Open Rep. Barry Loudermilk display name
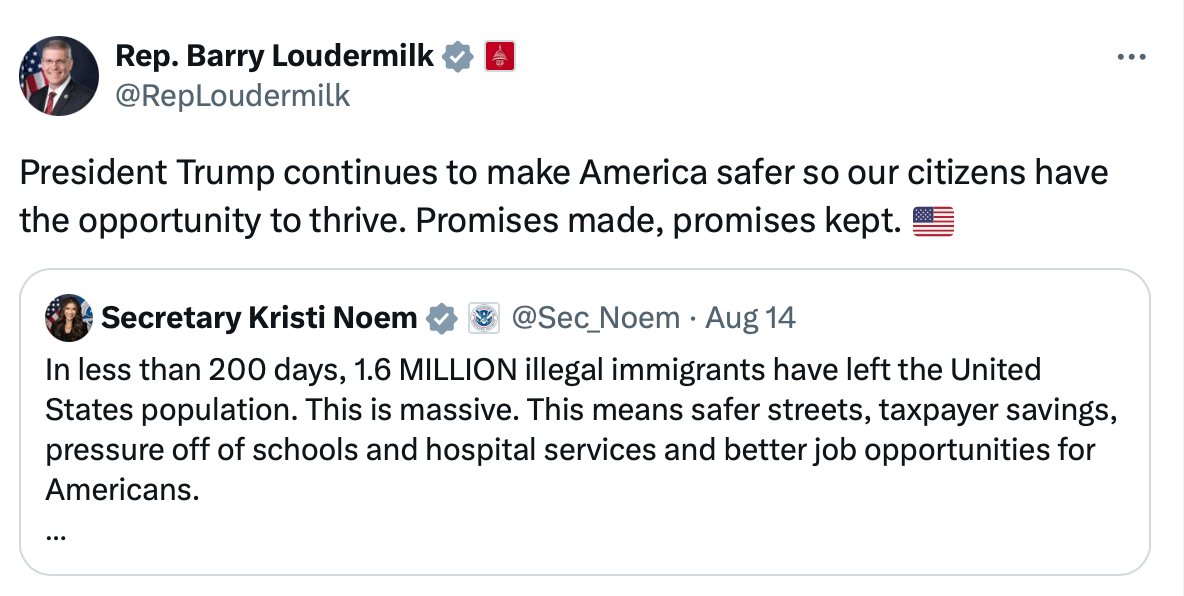 [275, 56]
